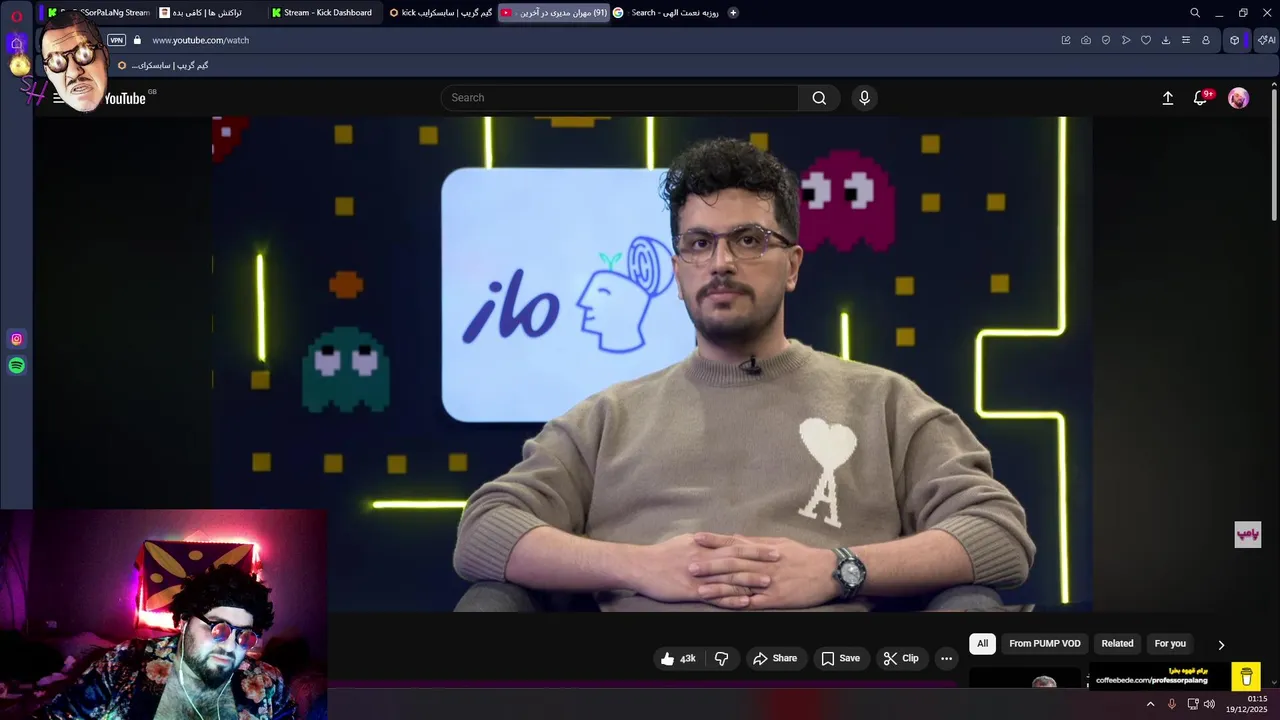
Task: Open the YouTube account avatar menu
Action: [1238, 98]
